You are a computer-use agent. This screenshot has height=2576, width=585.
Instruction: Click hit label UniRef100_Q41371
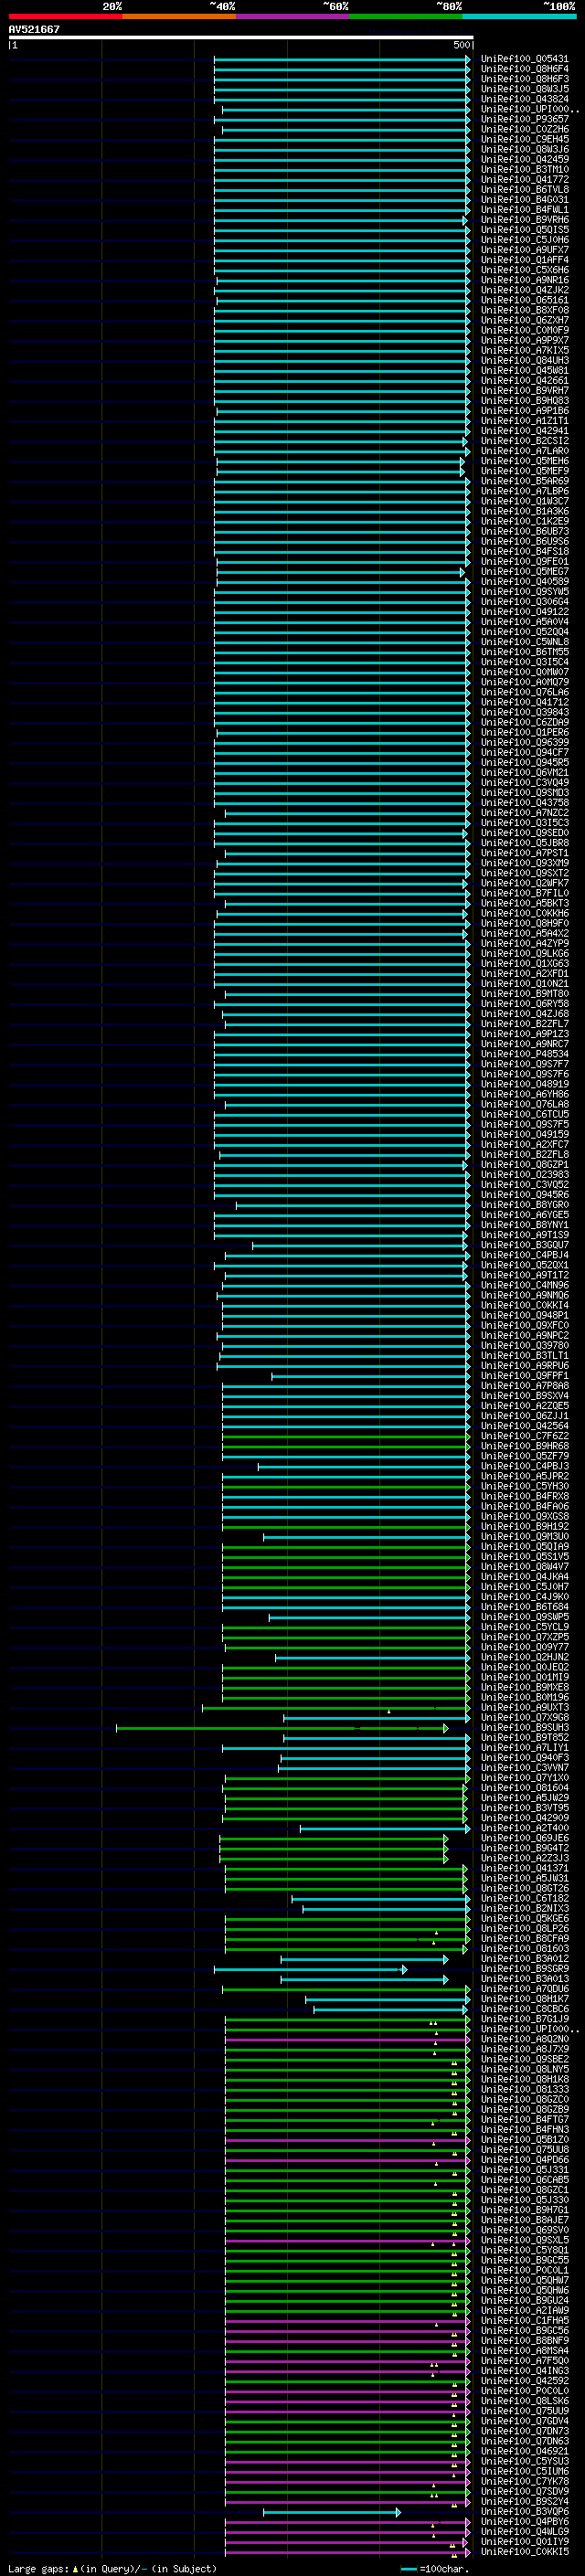click(524, 1869)
